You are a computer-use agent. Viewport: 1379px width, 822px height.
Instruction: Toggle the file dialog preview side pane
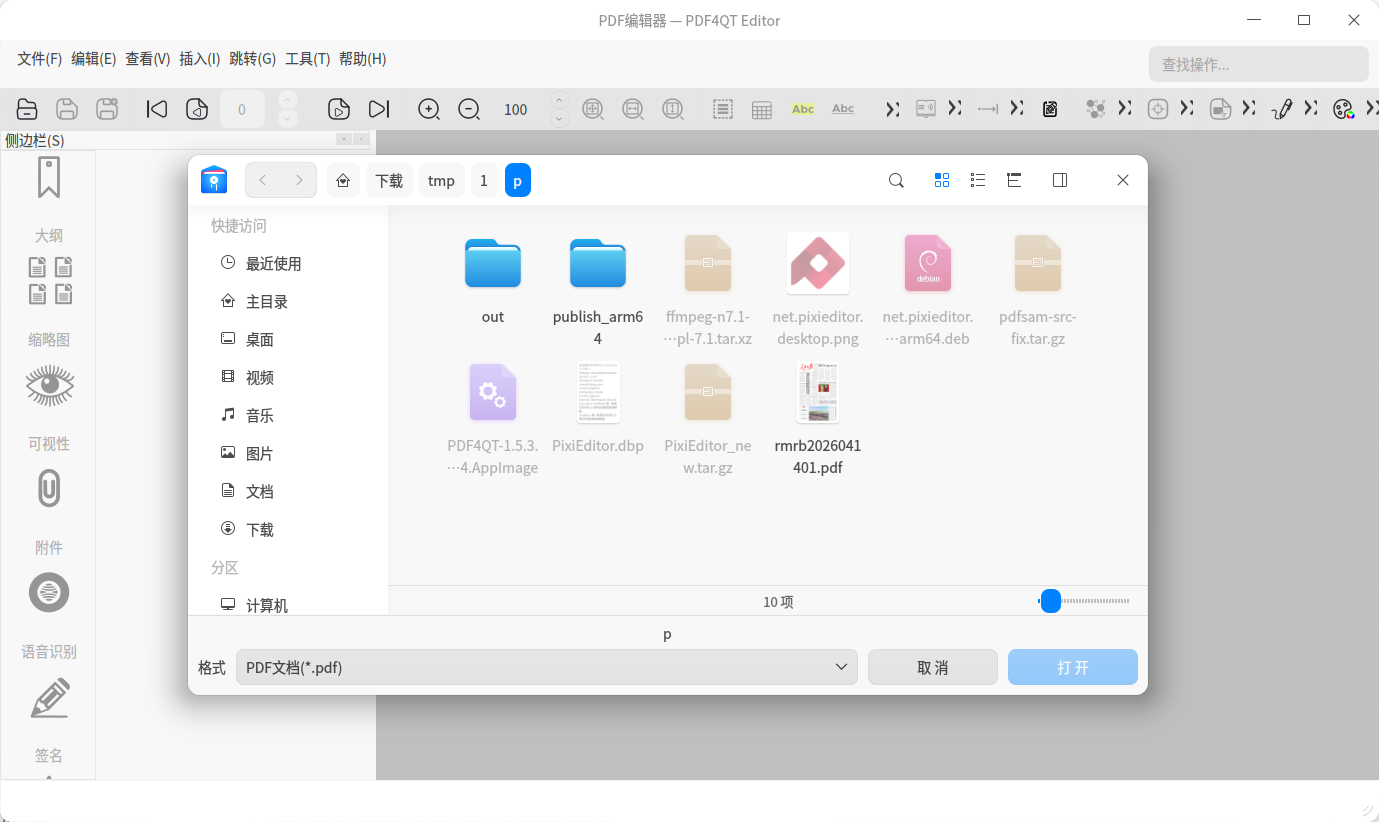click(1060, 180)
